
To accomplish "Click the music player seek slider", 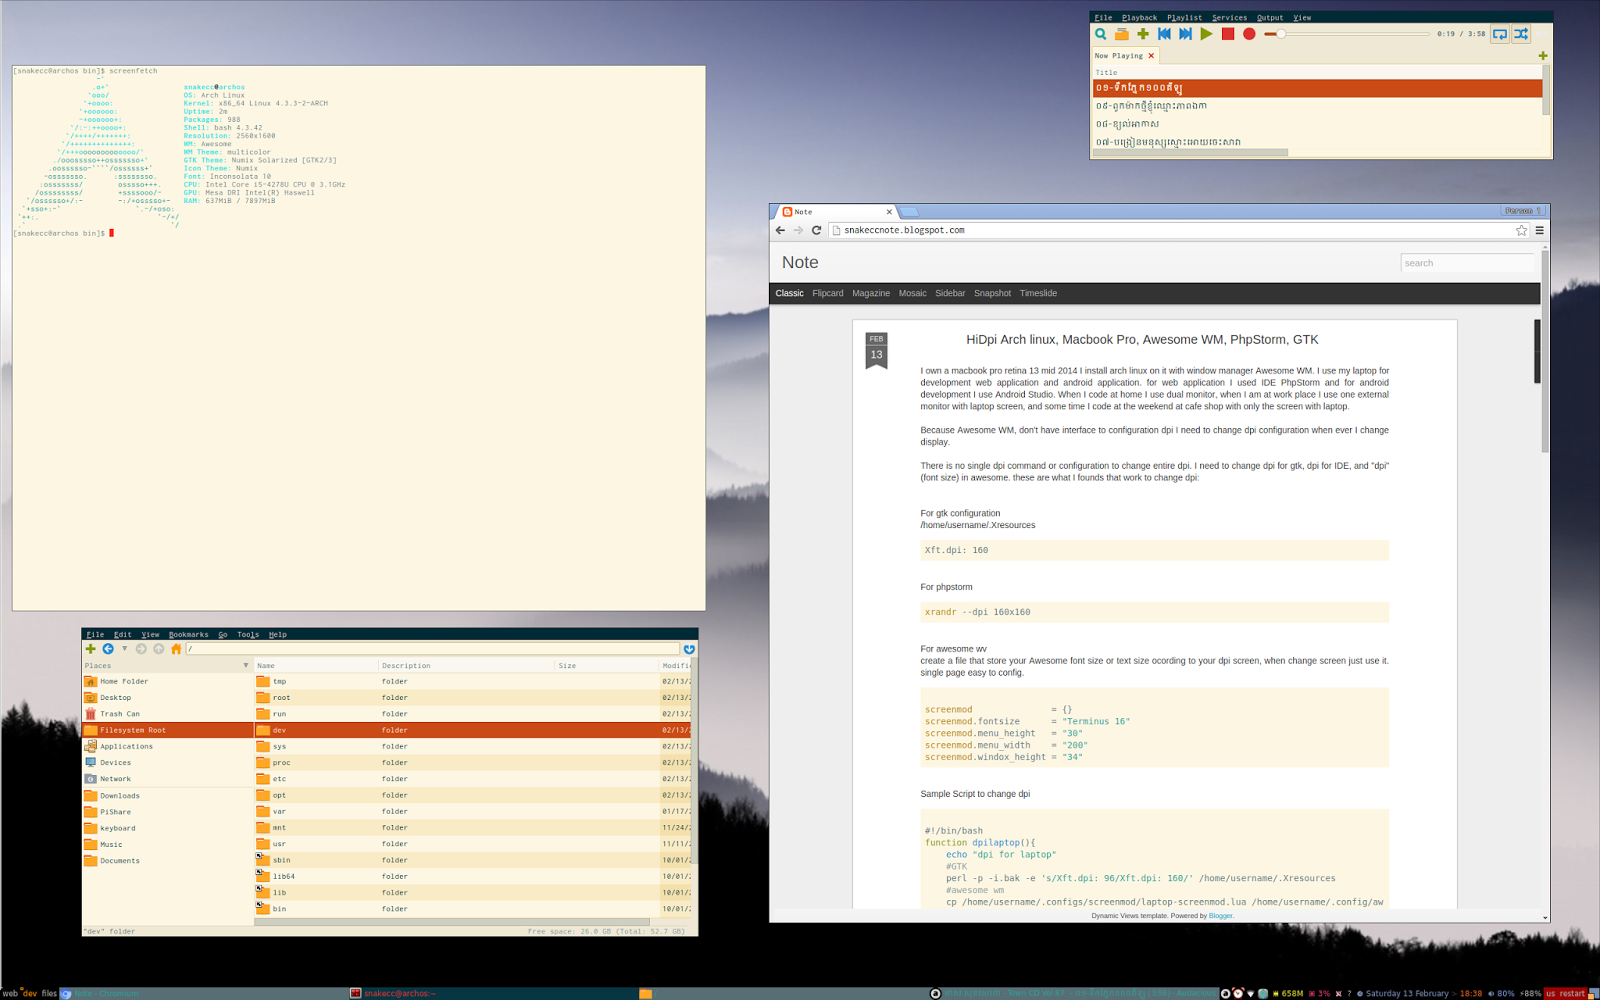I will click(x=1347, y=34).
